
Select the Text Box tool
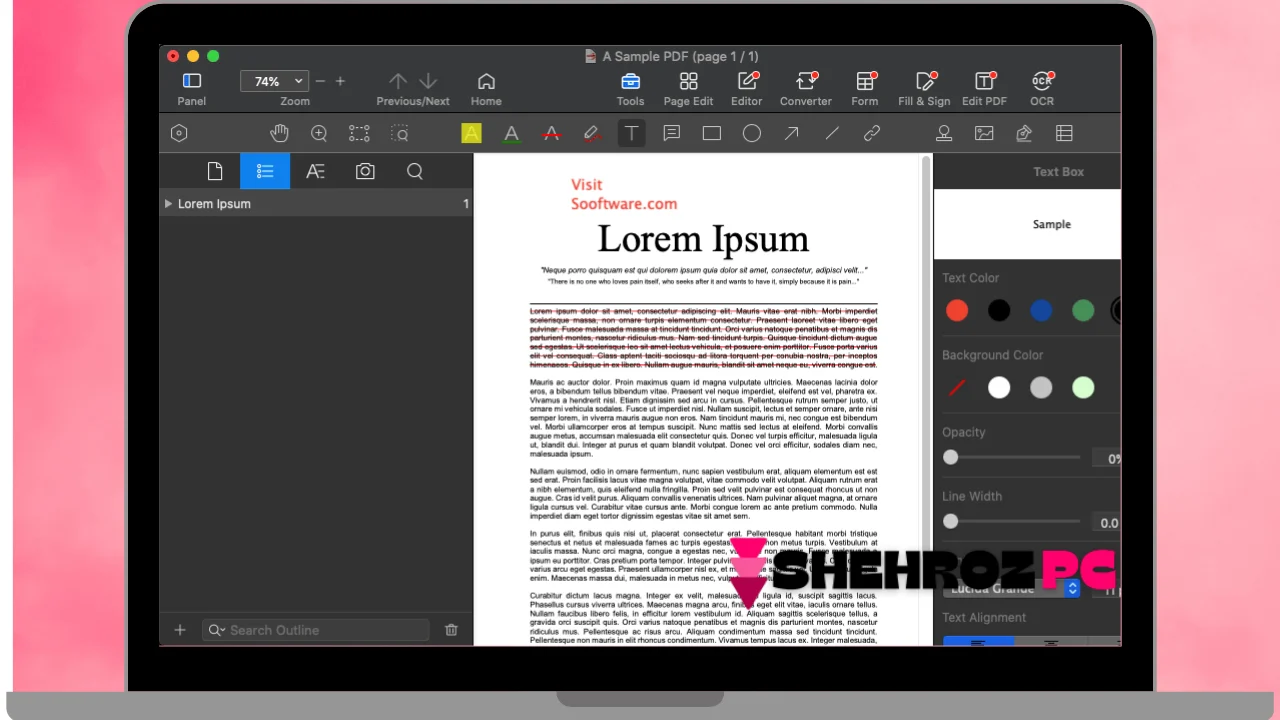click(x=631, y=133)
